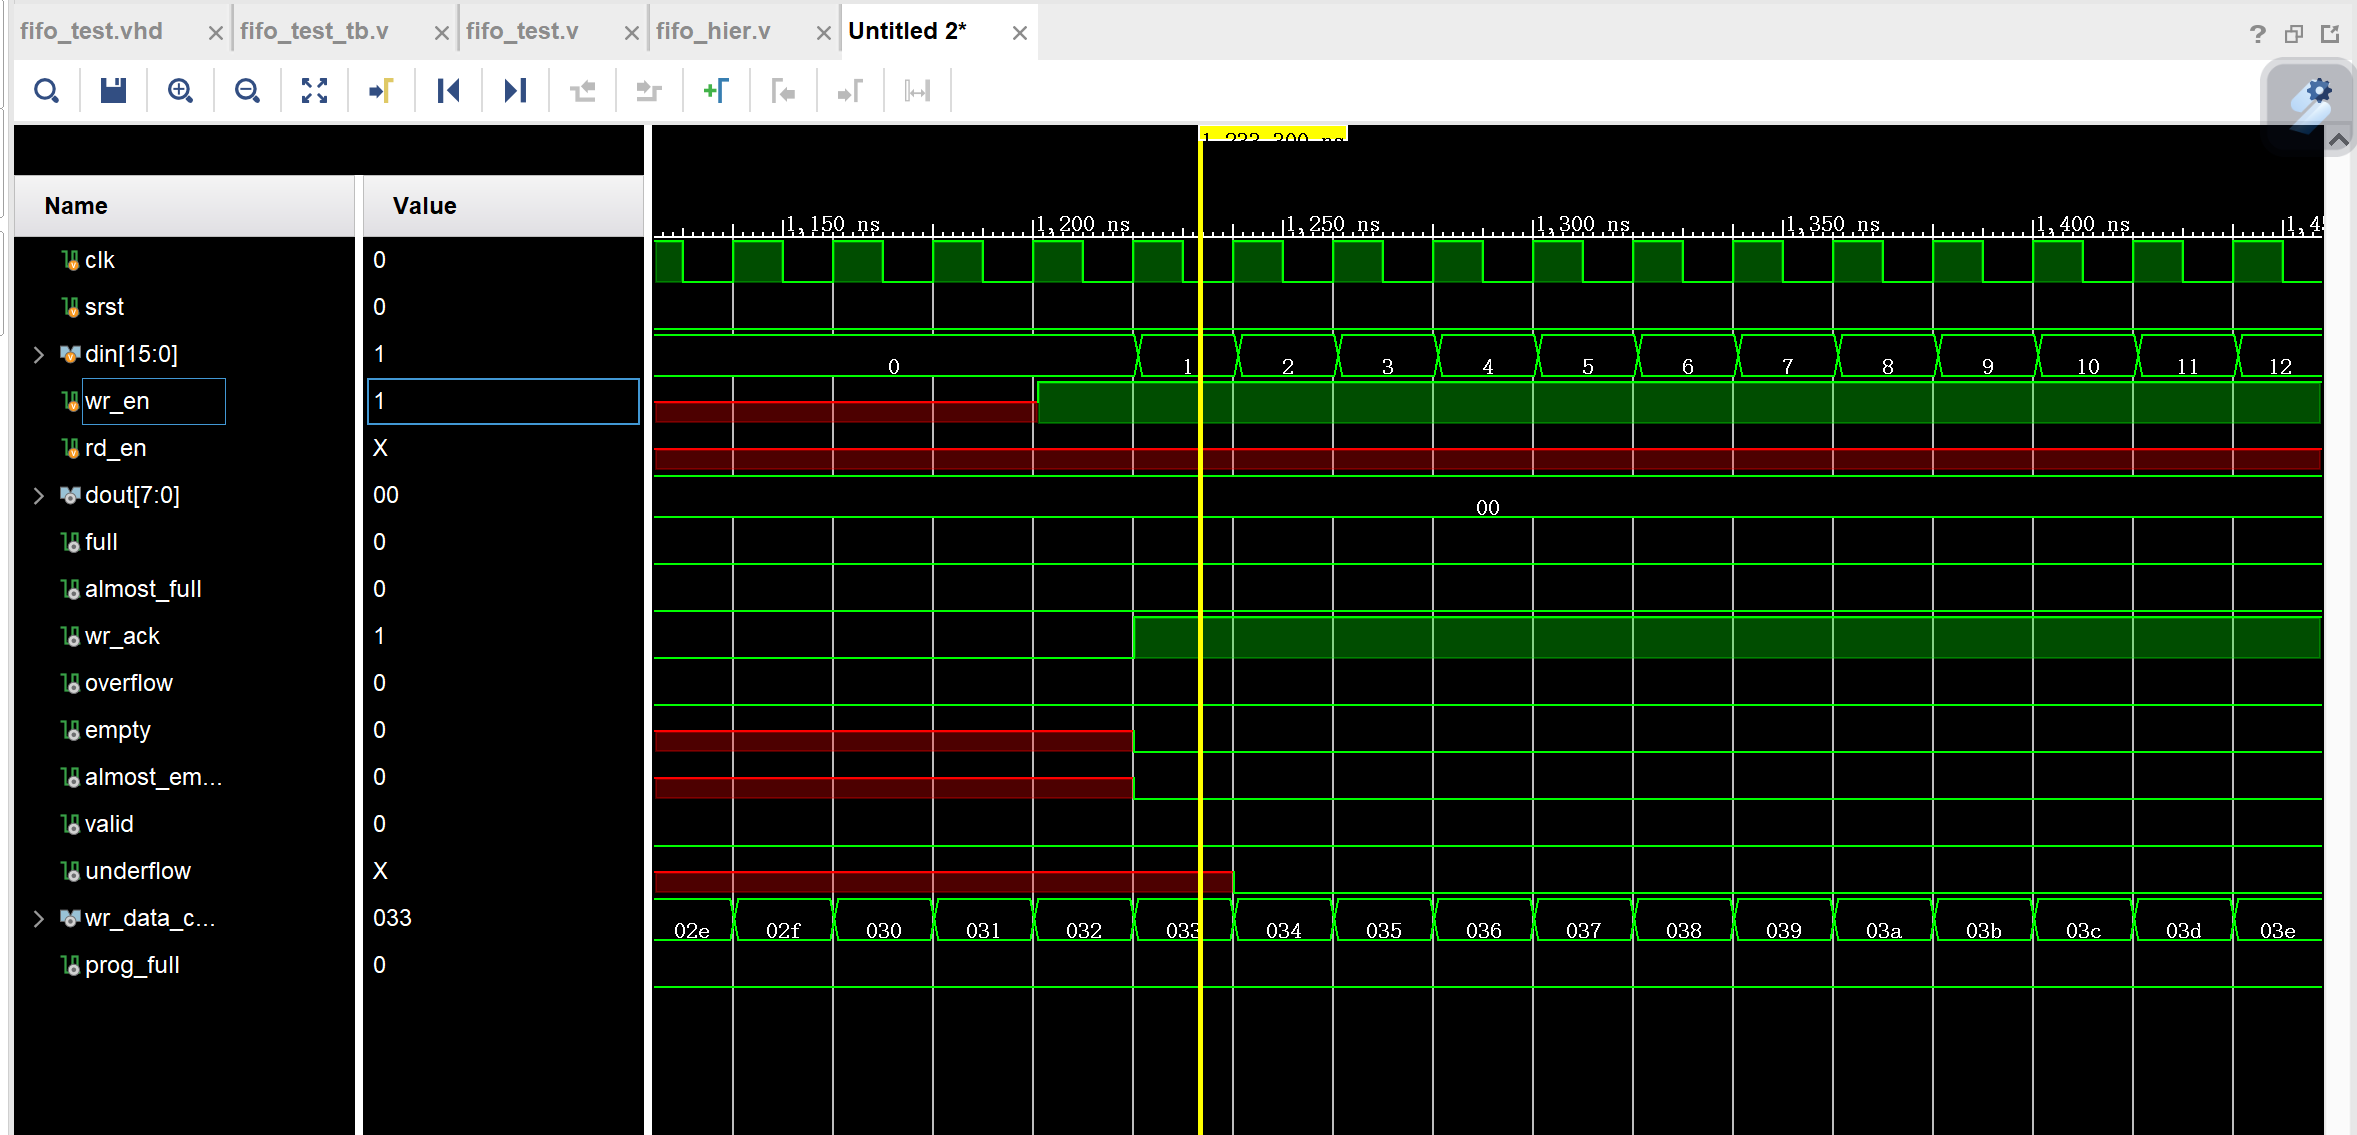Save the waveform configuration

pyautogui.click(x=113, y=90)
